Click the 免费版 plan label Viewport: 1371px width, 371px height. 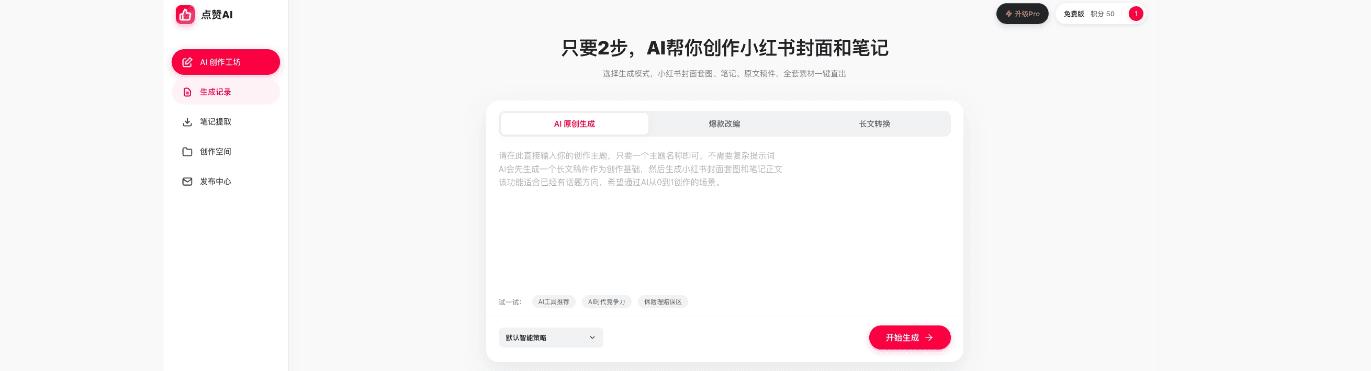point(1074,14)
